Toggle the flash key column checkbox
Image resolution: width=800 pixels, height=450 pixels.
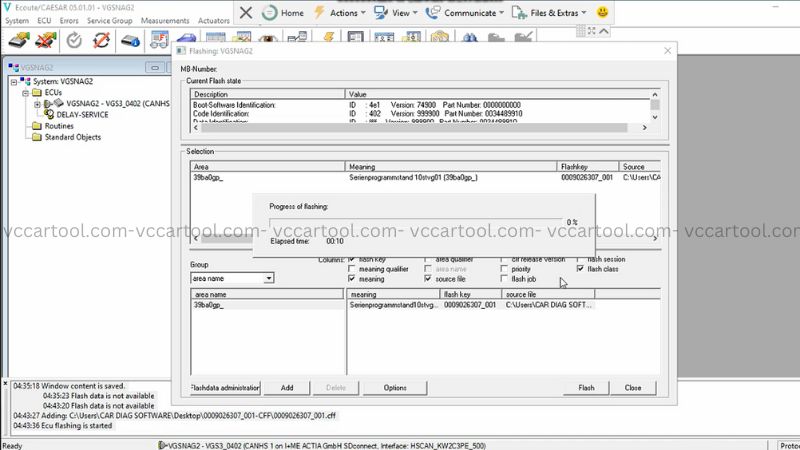[x=352, y=259]
